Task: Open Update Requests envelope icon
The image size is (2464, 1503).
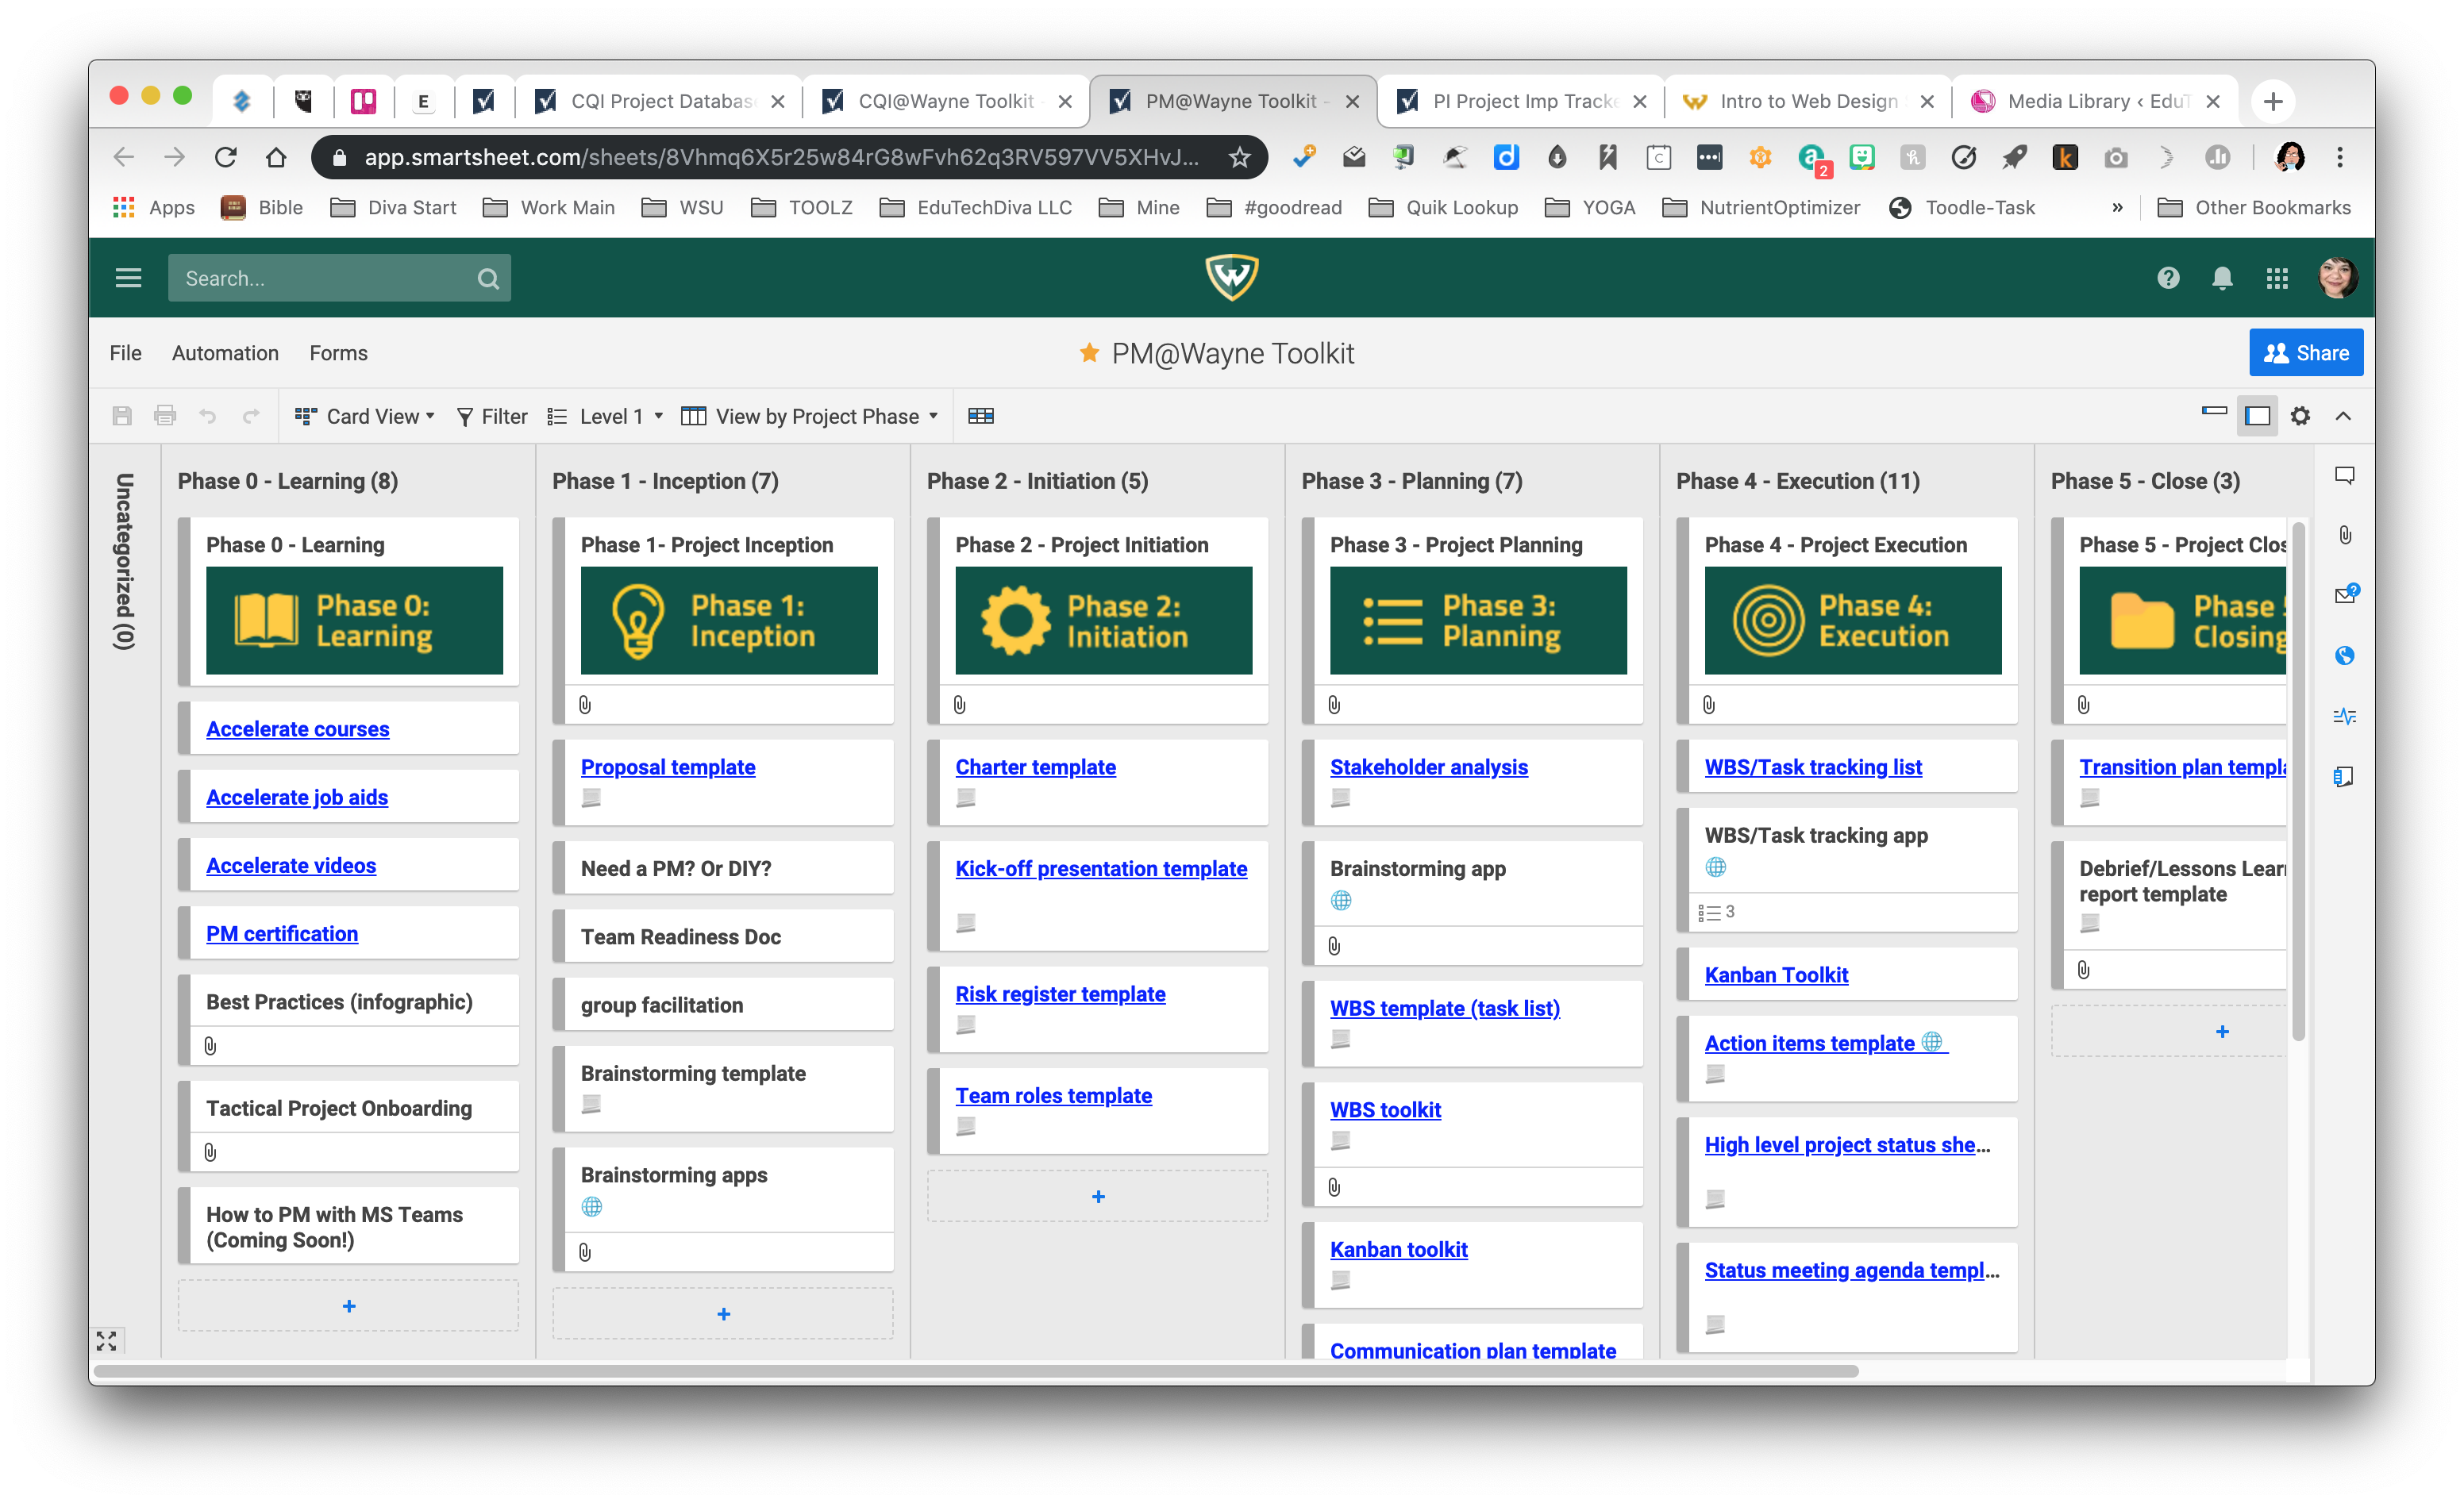Action: pyautogui.click(x=2344, y=595)
